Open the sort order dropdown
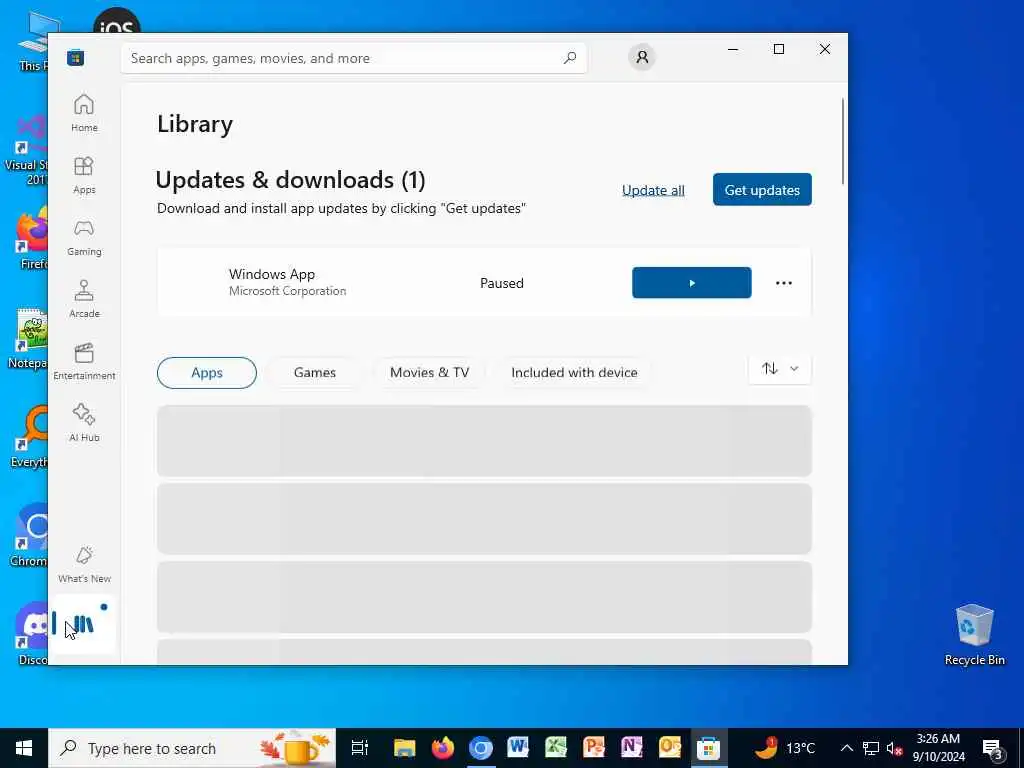Screen dimensions: 1024x768 (780, 369)
